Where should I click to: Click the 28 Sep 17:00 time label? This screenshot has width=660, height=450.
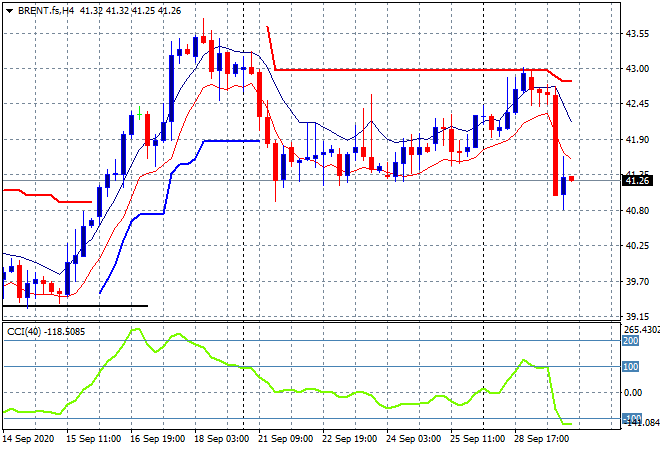pos(541,439)
